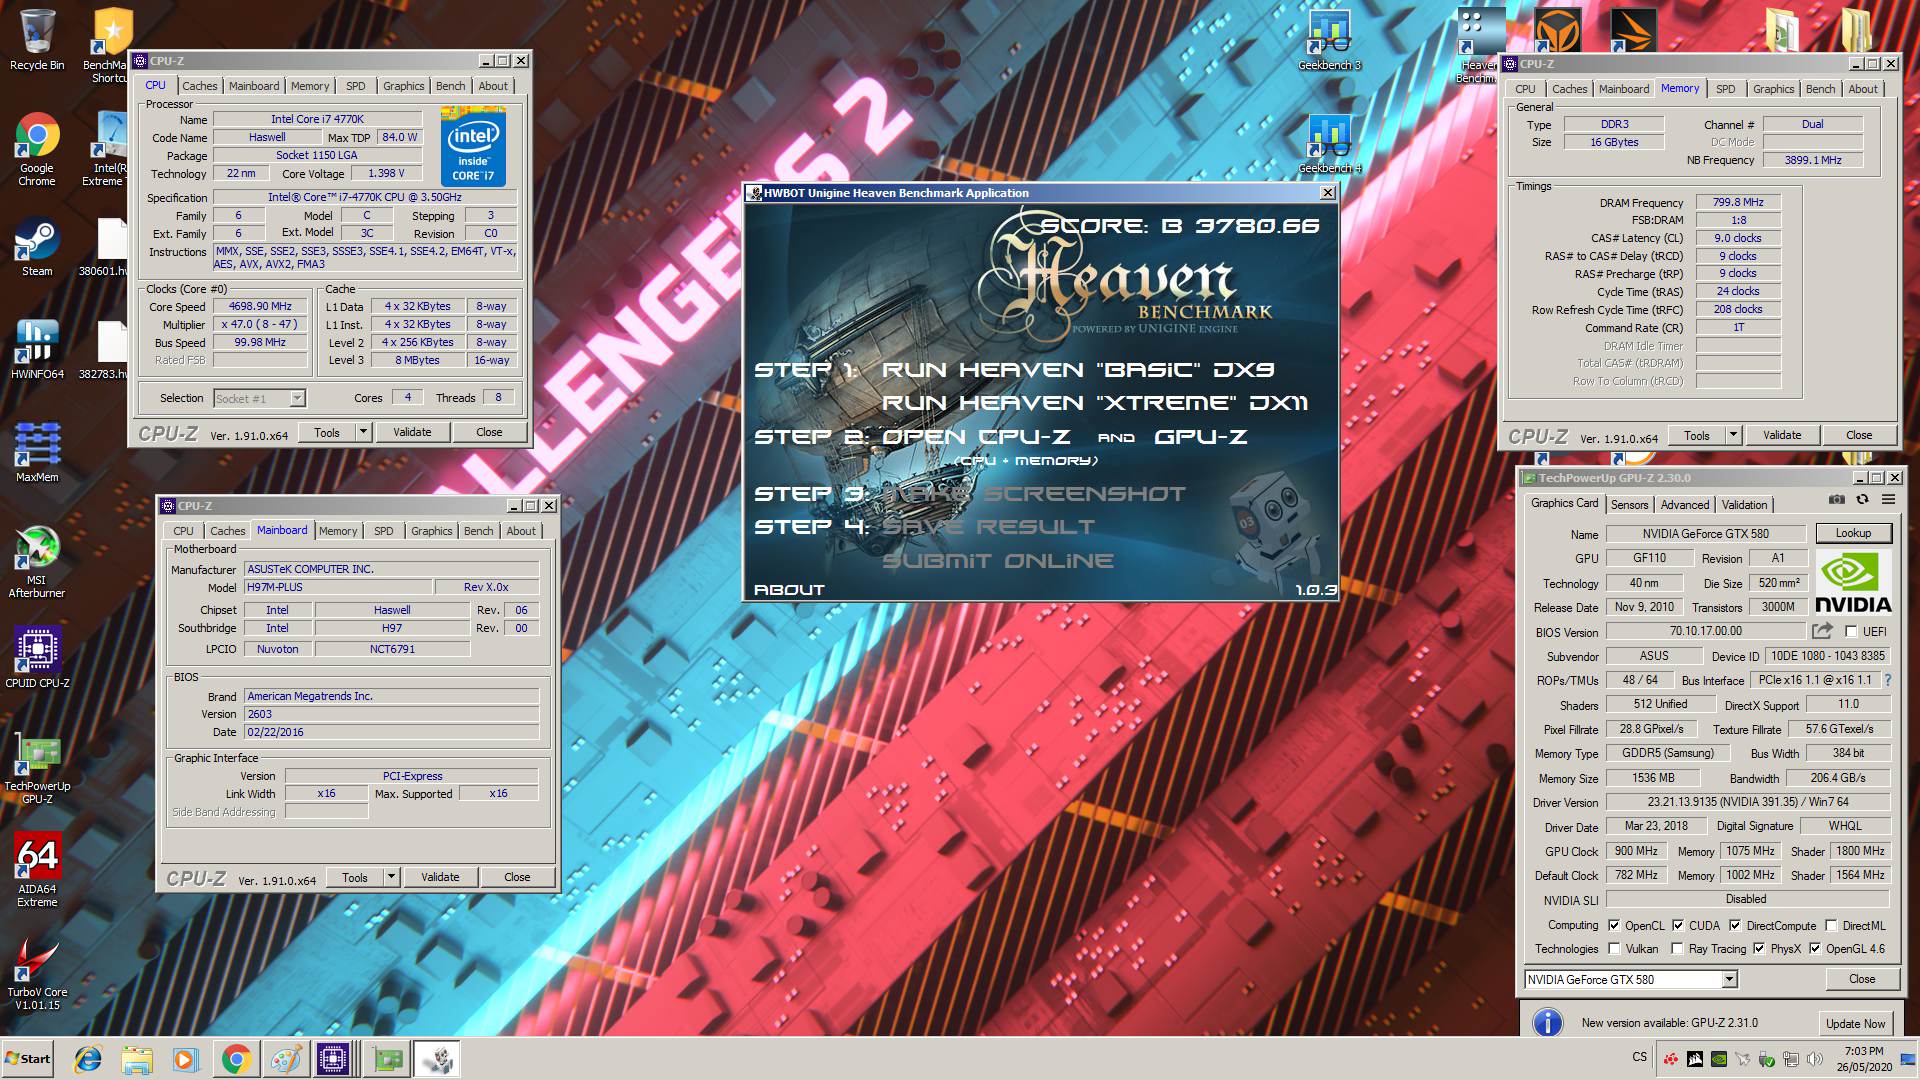
Task: Click the clock showing 7:03 PM
Action: click(1863, 1051)
